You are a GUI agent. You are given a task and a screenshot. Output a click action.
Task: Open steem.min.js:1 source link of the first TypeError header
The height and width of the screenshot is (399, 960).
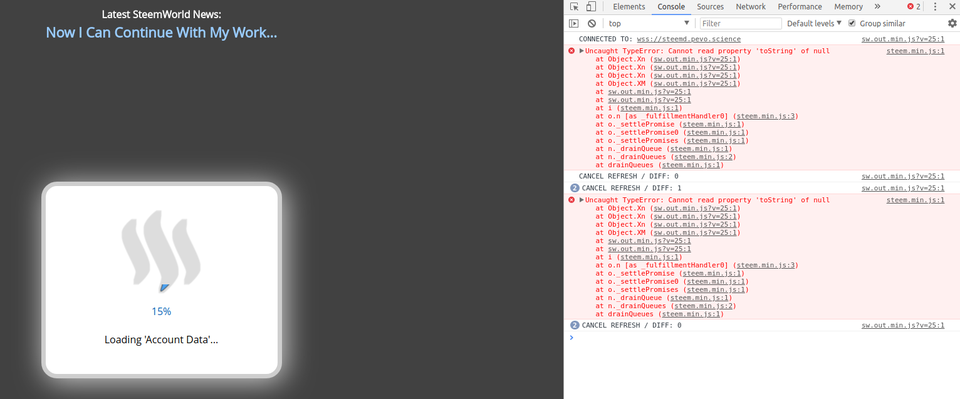[x=915, y=51]
